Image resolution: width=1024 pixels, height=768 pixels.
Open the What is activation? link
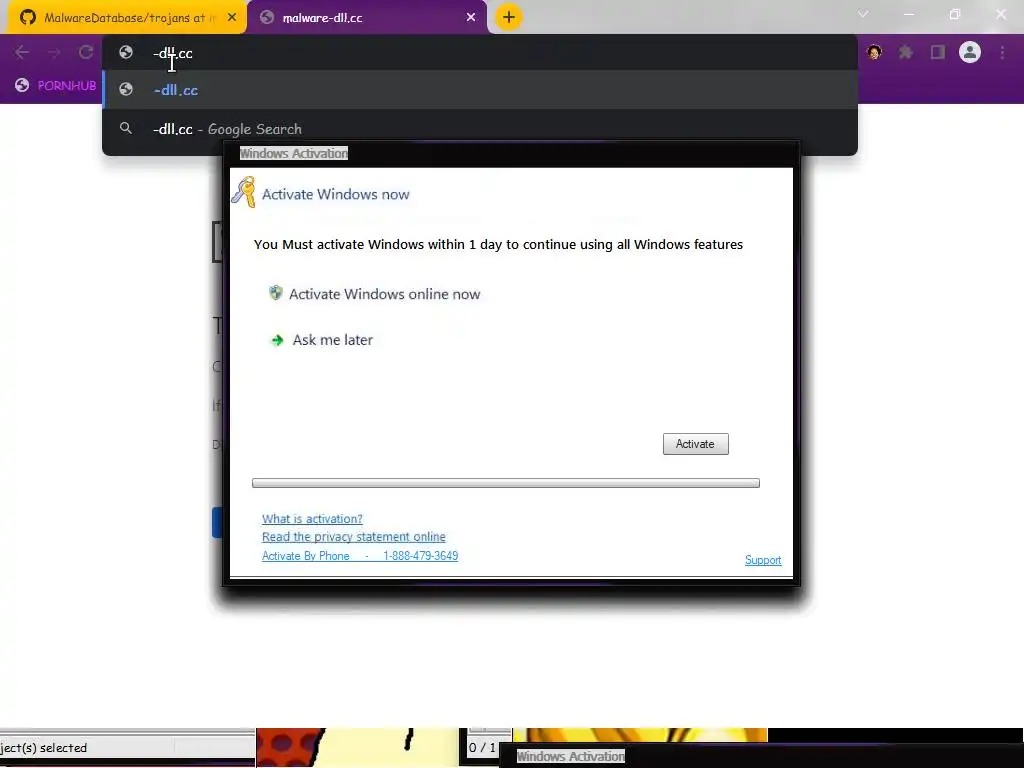pos(312,519)
